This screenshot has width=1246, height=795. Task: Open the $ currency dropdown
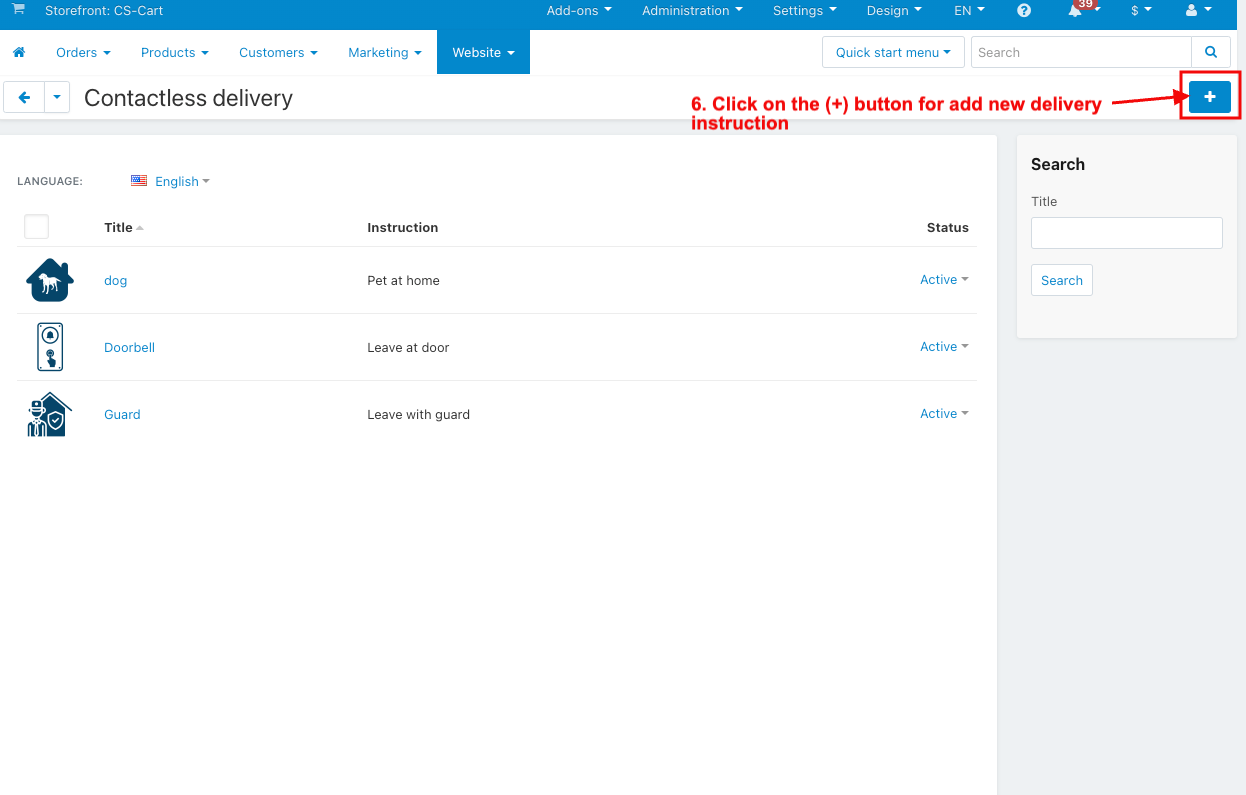click(x=1141, y=11)
